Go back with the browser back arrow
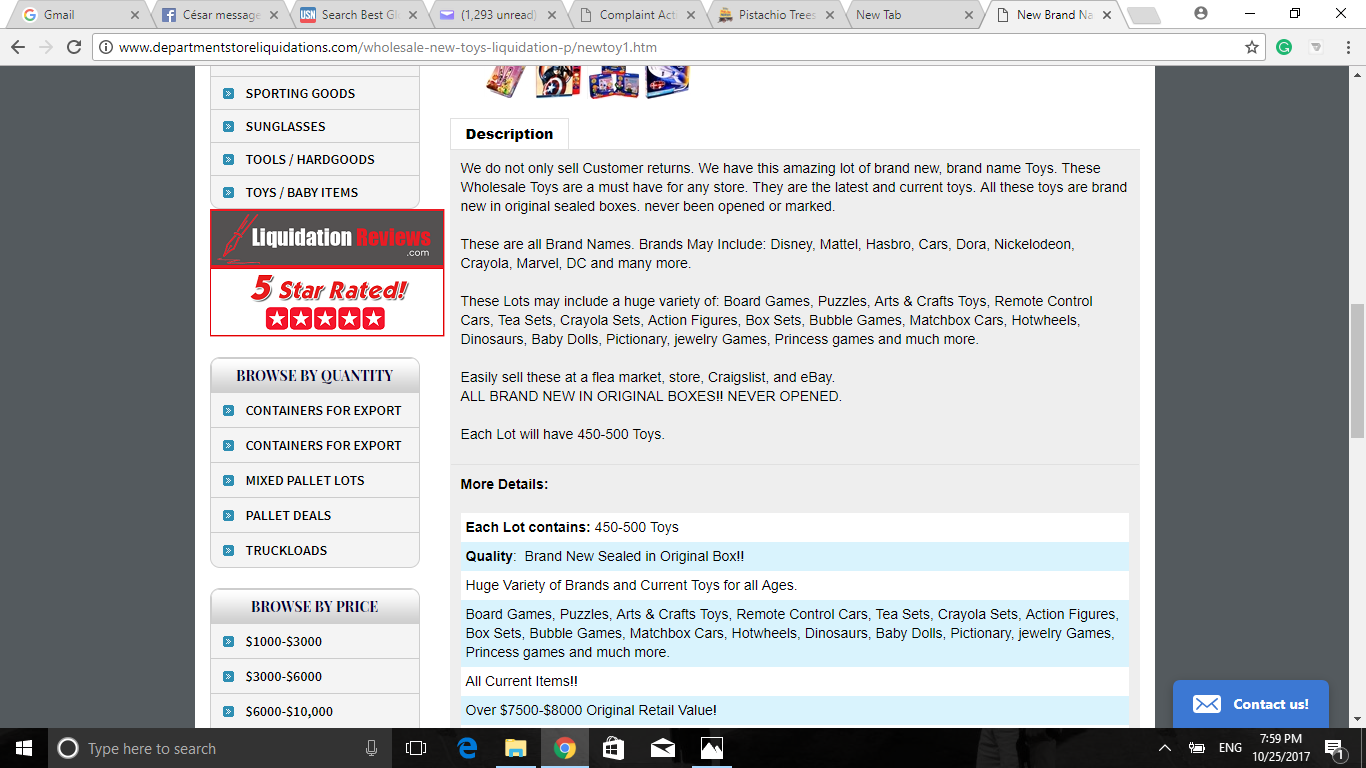The image size is (1366, 768). [17, 47]
